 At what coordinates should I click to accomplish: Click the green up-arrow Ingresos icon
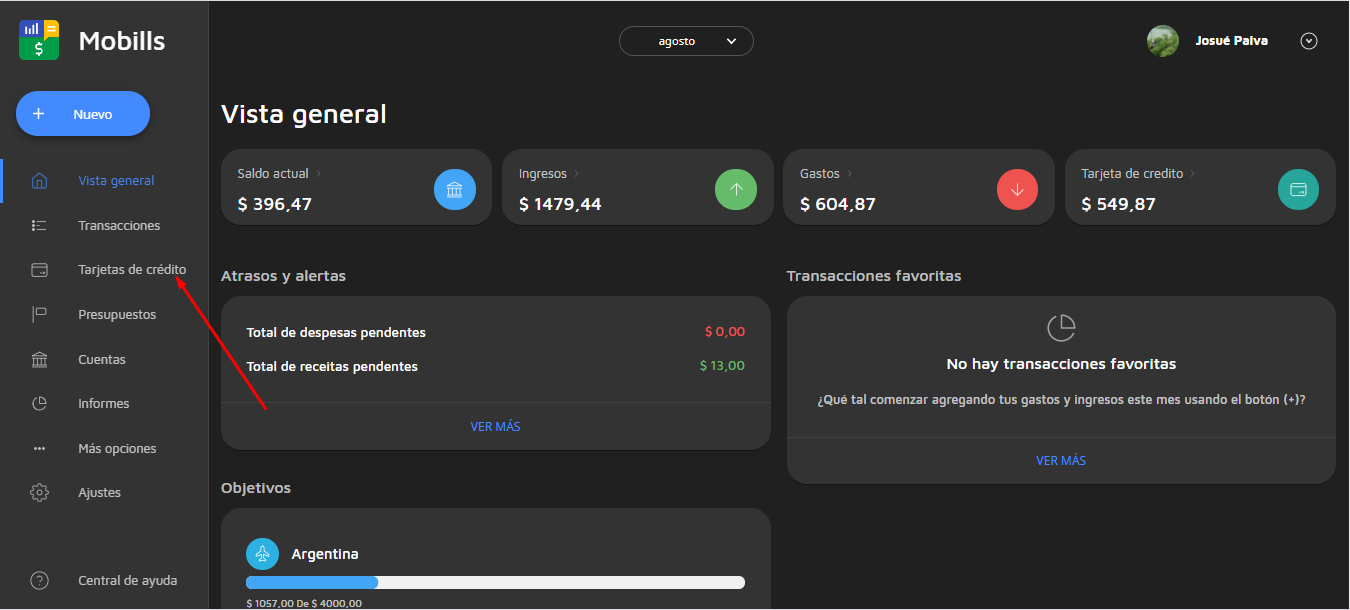(x=736, y=189)
